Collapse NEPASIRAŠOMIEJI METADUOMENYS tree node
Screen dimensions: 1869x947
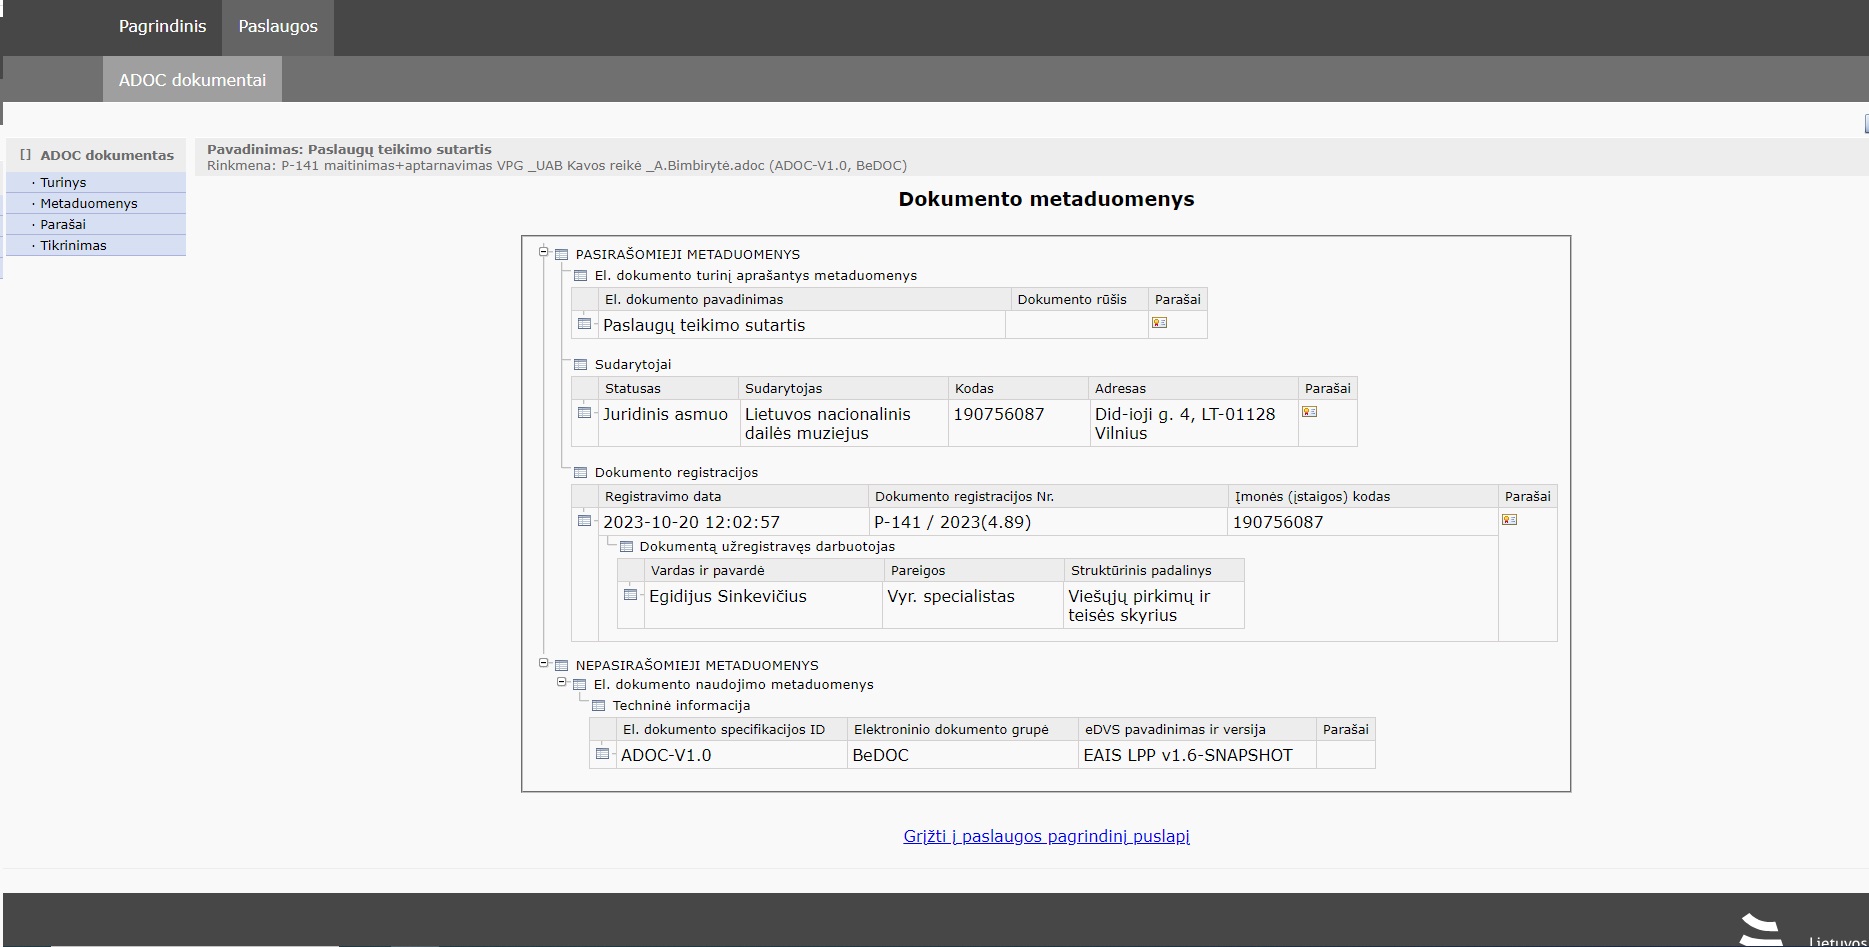[x=544, y=663]
